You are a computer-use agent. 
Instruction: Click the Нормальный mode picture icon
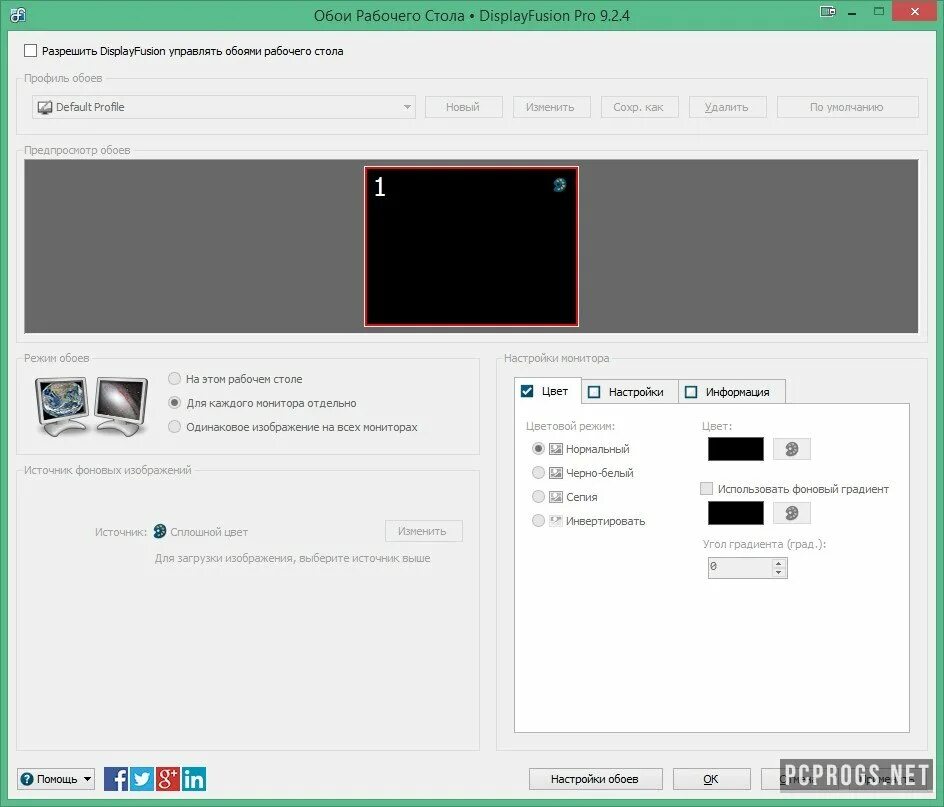(556, 449)
